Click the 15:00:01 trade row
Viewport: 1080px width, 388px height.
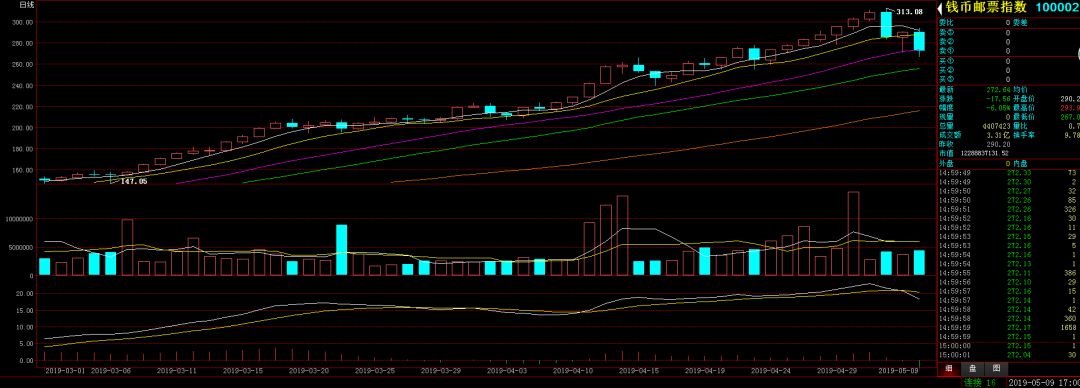click(1008, 354)
